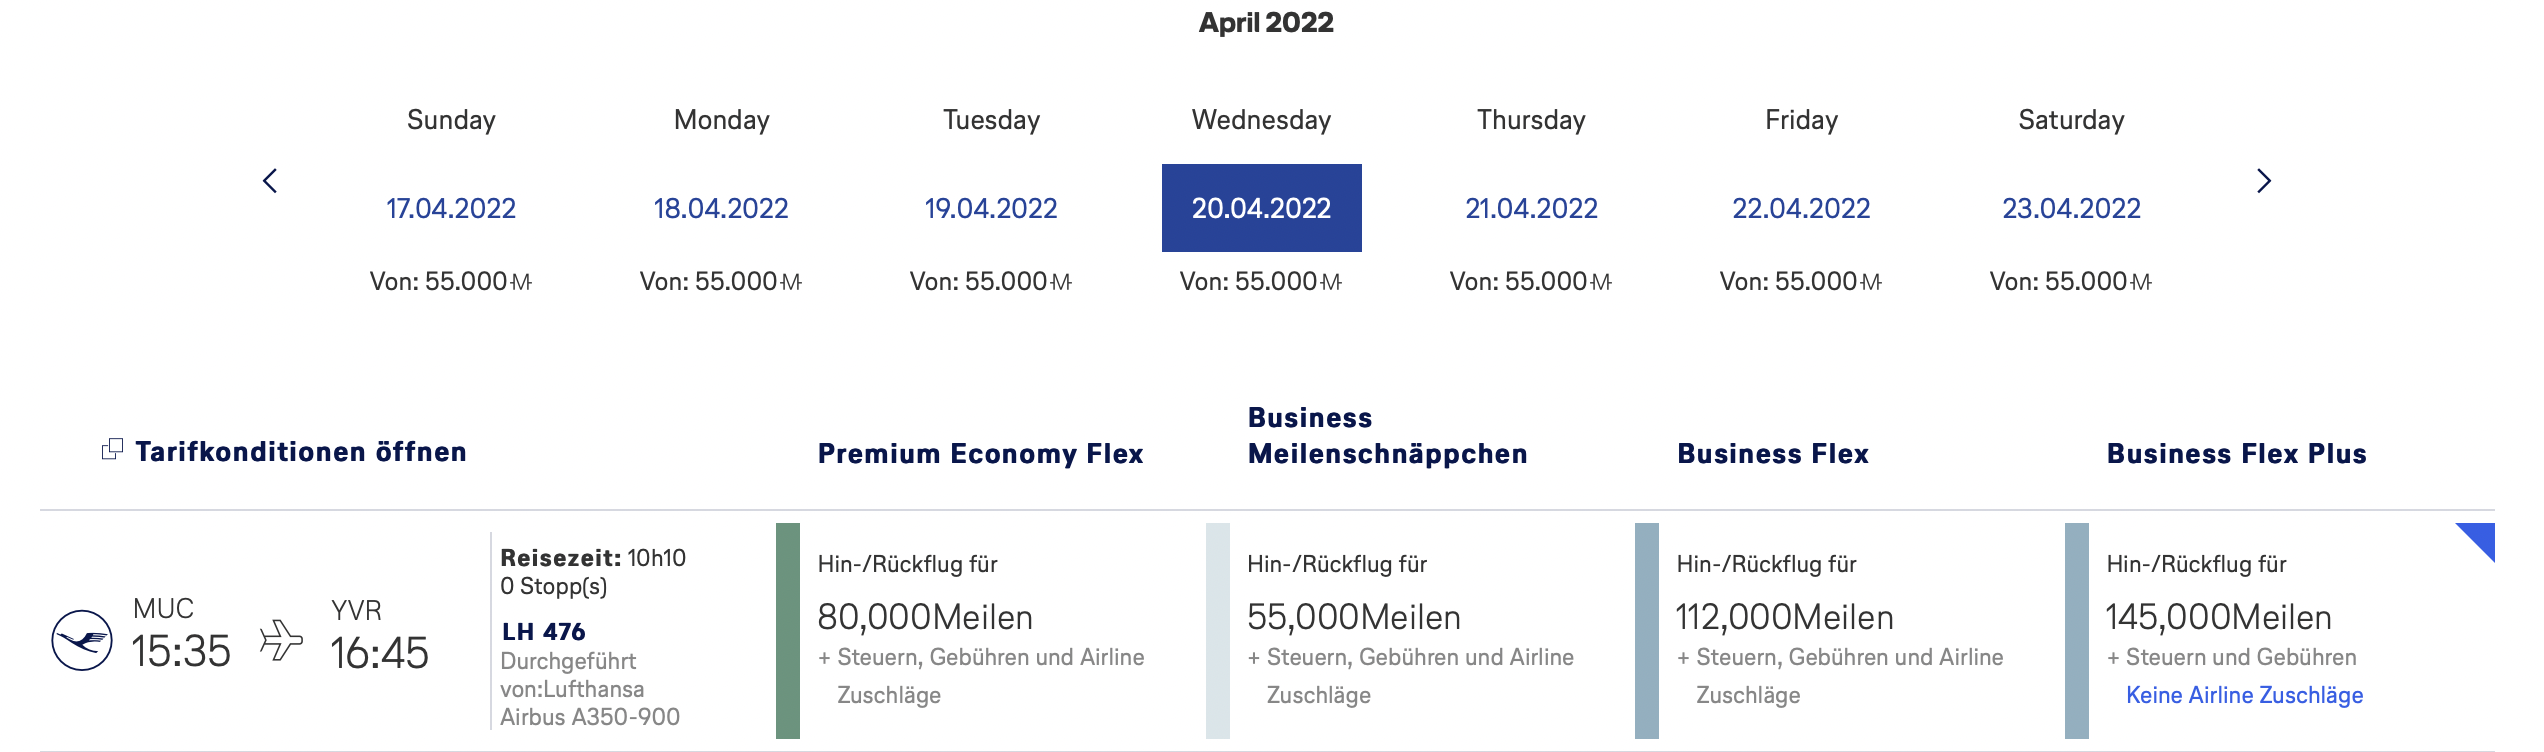Select Tuesday 19.04.2022 date tab
Viewport: 2544px width, 752px height.
click(x=991, y=208)
